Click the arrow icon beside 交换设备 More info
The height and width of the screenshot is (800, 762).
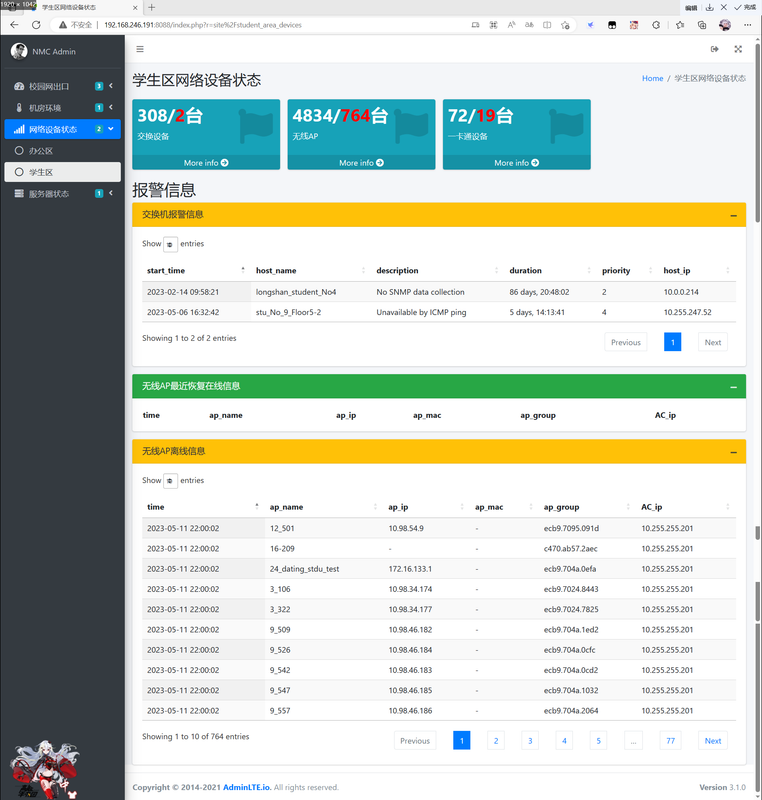click(224, 163)
